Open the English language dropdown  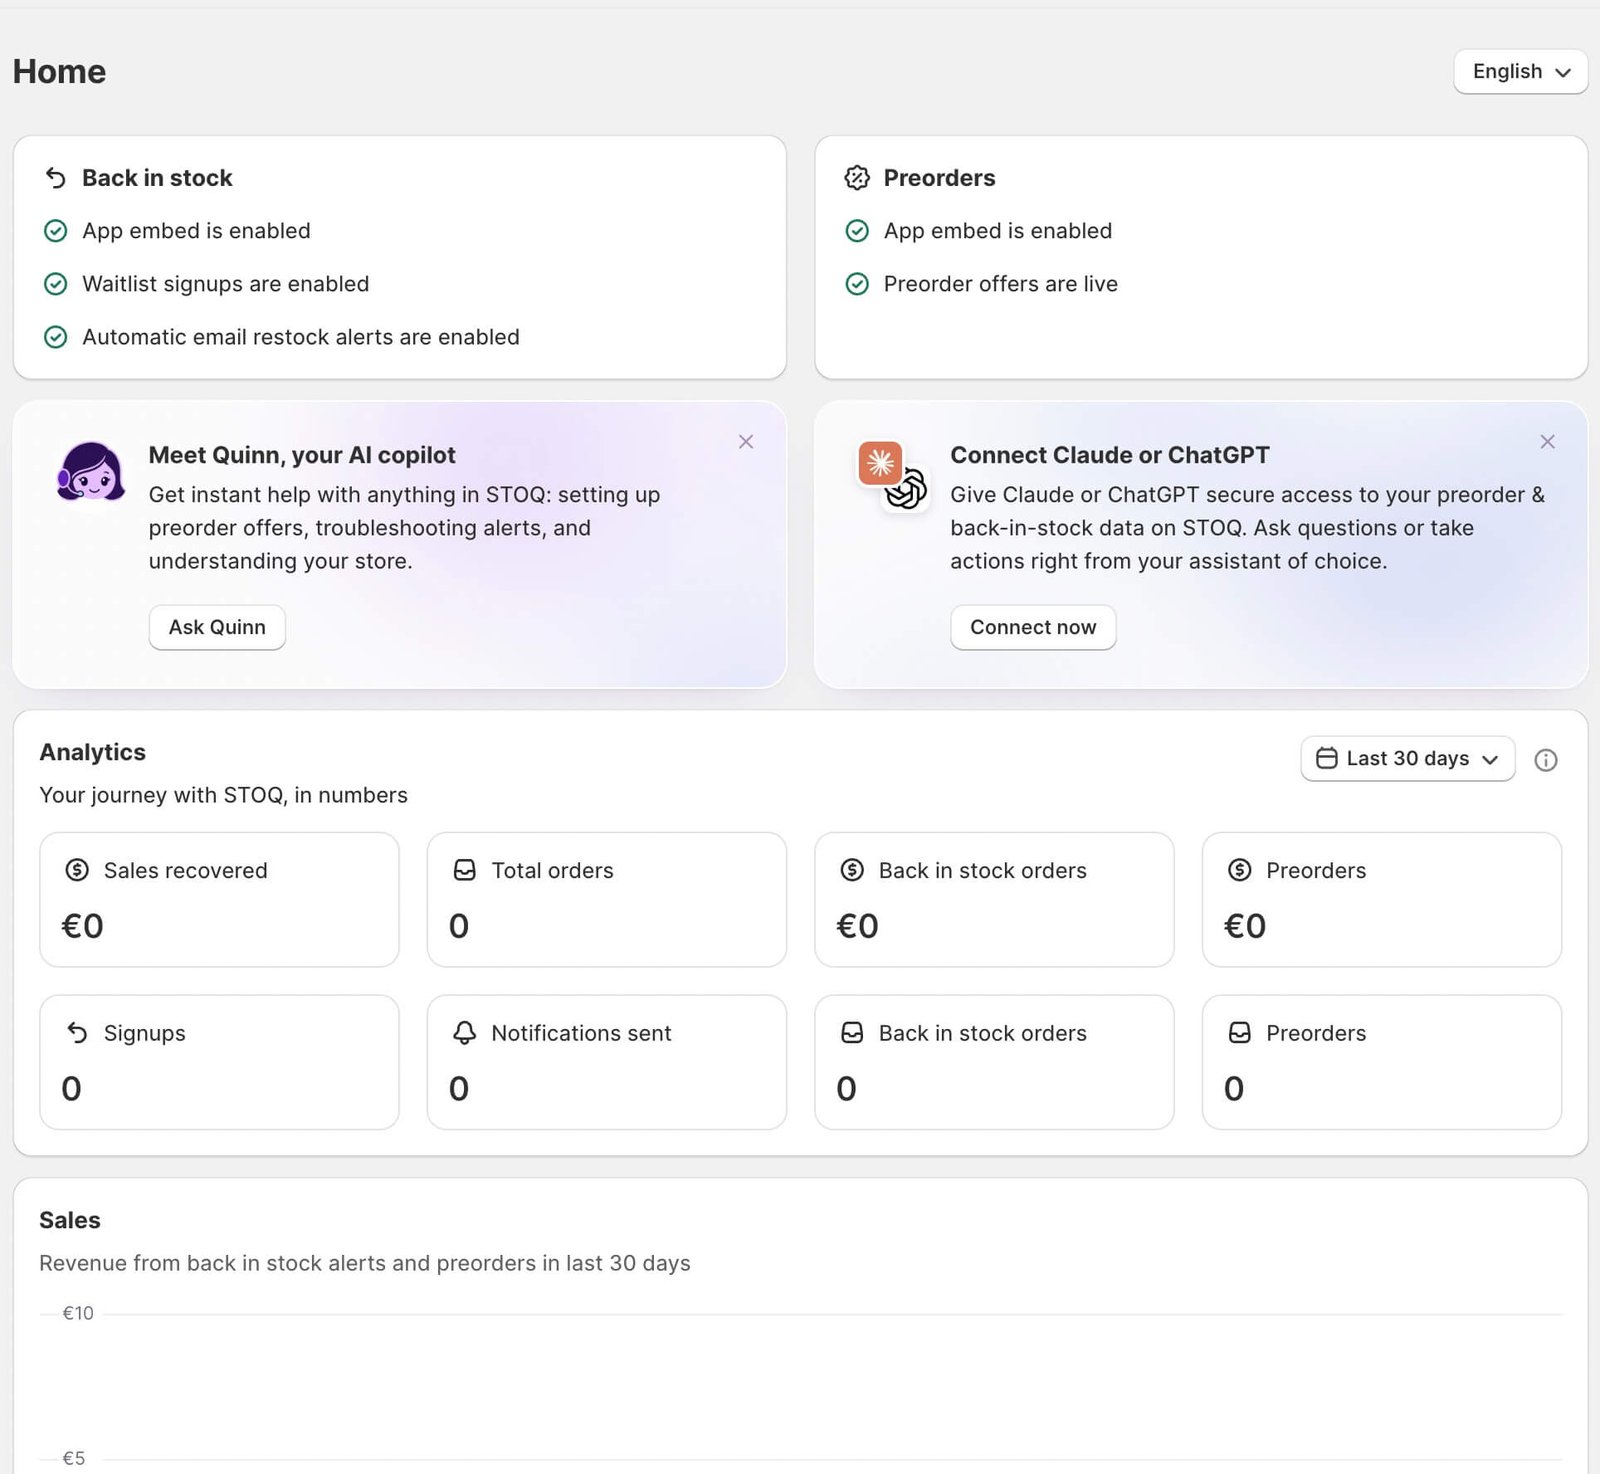pyautogui.click(x=1520, y=72)
